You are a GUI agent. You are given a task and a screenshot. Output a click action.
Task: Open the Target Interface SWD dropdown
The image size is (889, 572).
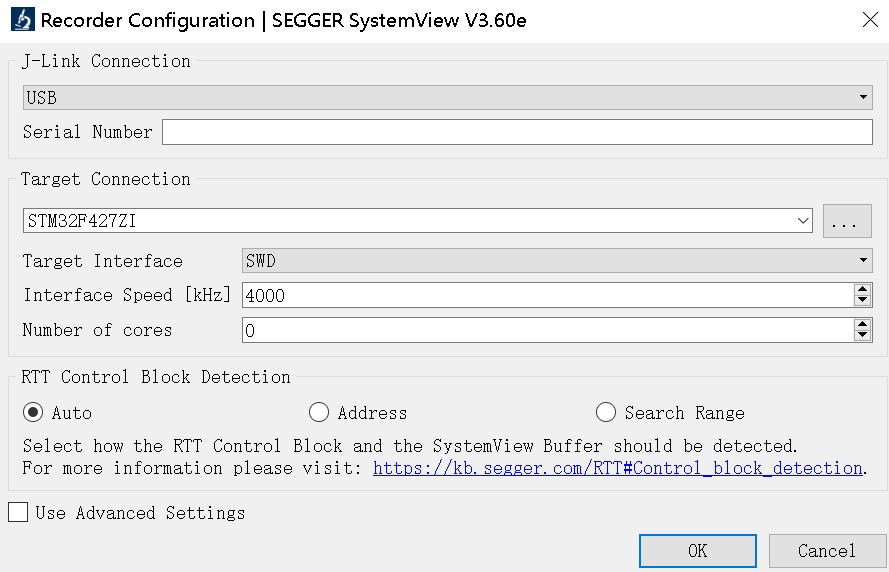coord(557,261)
